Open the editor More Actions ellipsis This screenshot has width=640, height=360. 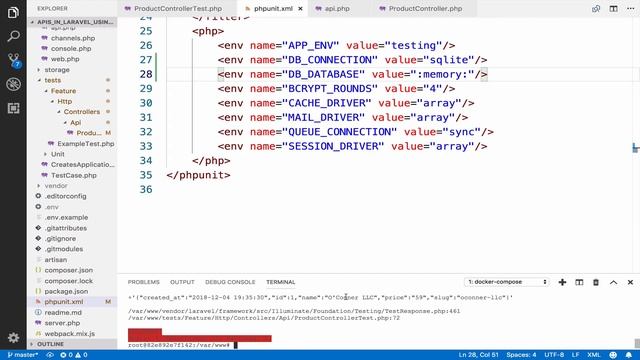pyautogui.click(x=631, y=9)
